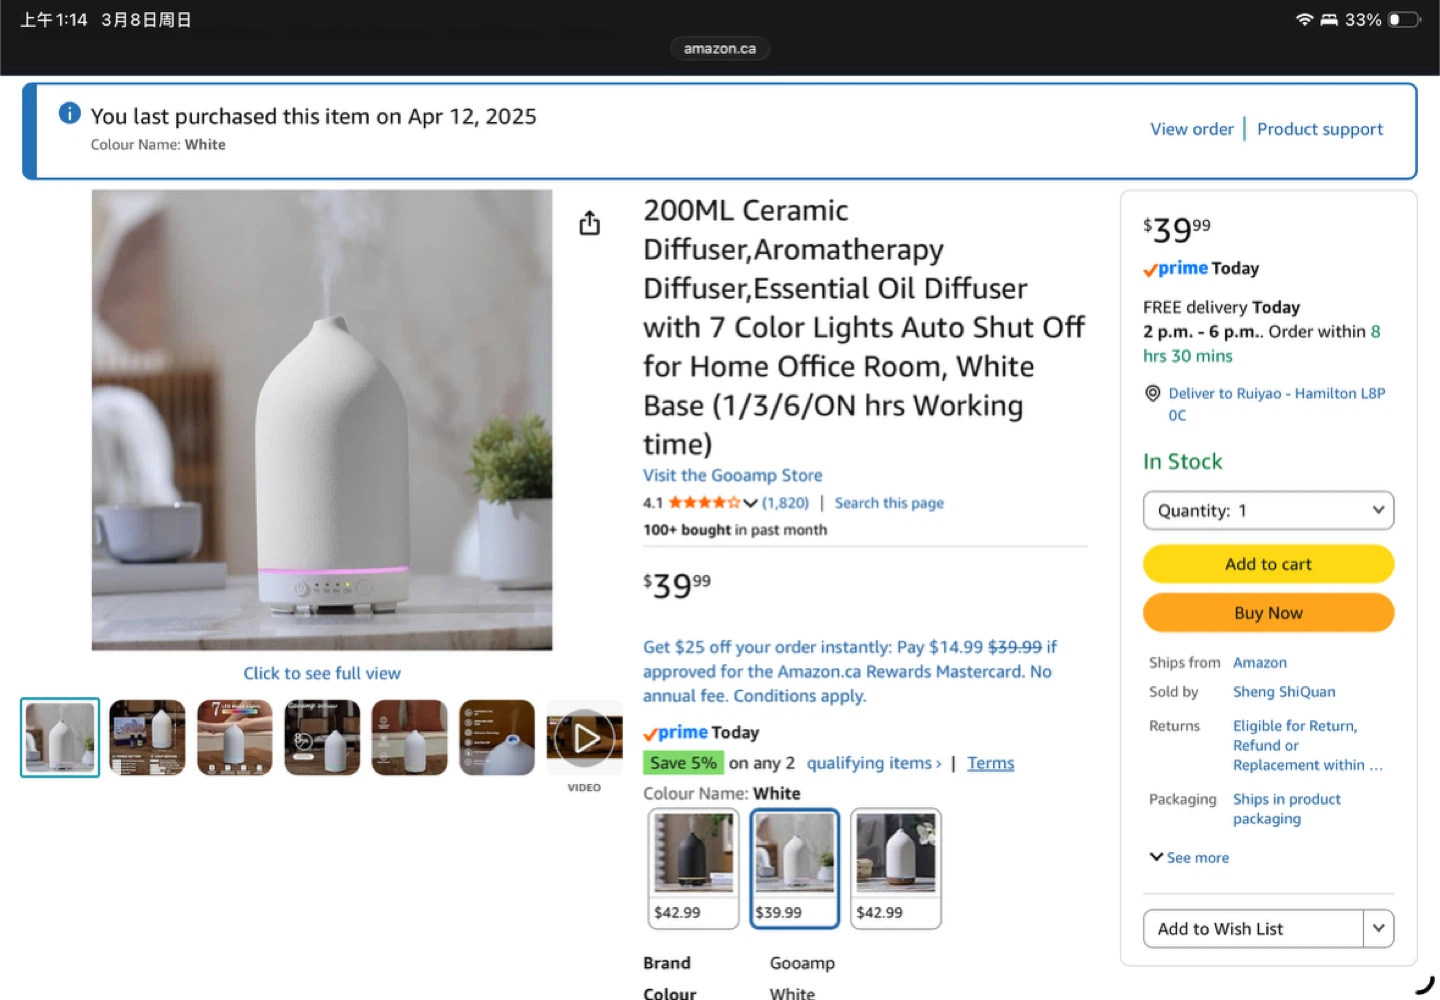Open rating breakdown chevron next to stars

(750, 503)
